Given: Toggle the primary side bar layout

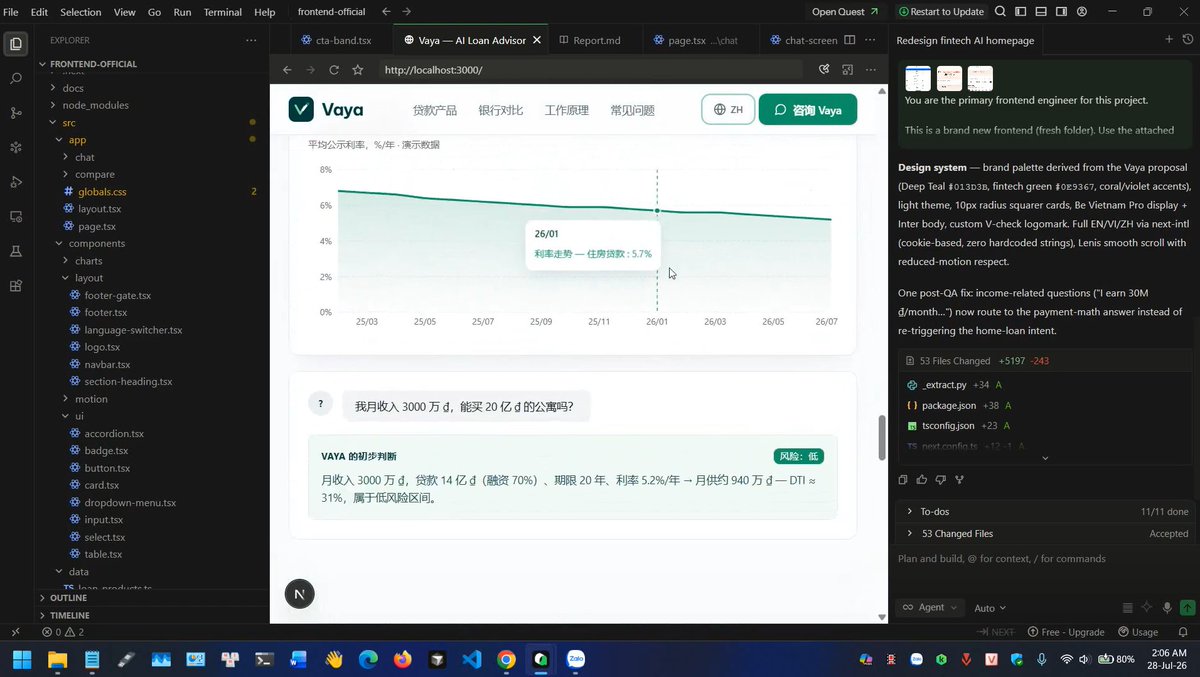Looking at the screenshot, I should [x=1020, y=12].
